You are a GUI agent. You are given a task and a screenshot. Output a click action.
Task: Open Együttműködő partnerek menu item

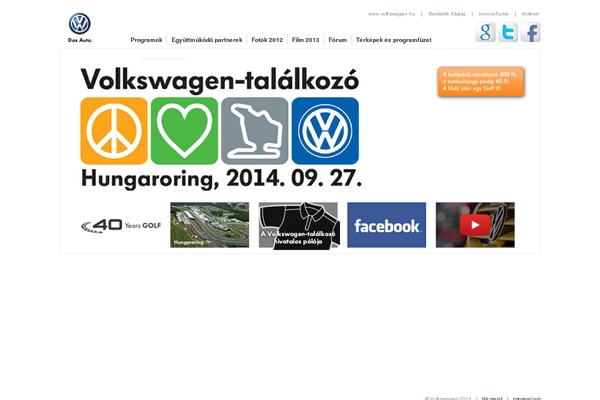[207, 40]
